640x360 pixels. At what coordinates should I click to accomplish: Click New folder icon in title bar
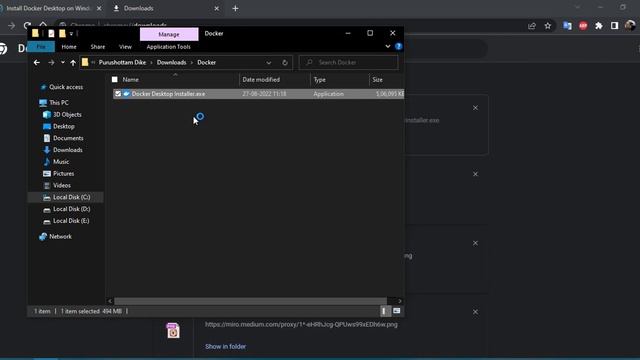point(62,33)
